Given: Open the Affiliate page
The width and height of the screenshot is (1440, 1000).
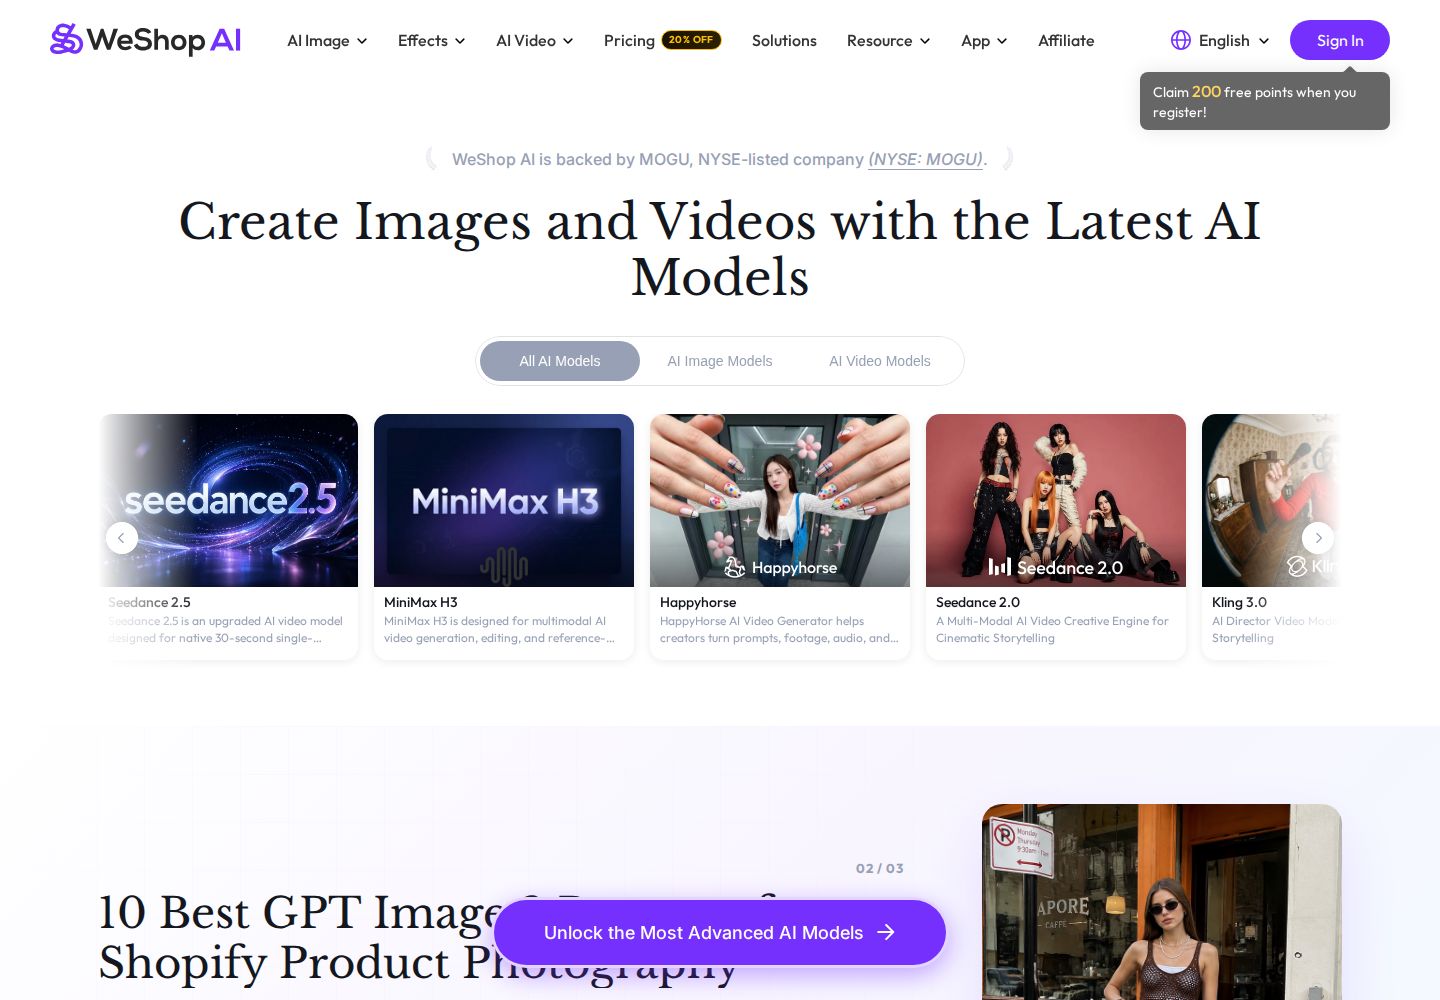Looking at the screenshot, I should 1066,41.
